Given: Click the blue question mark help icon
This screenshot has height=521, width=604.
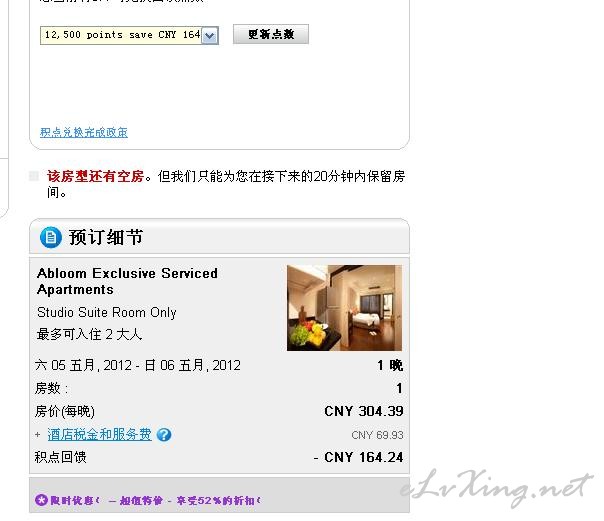Looking at the screenshot, I should click(164, 435).
